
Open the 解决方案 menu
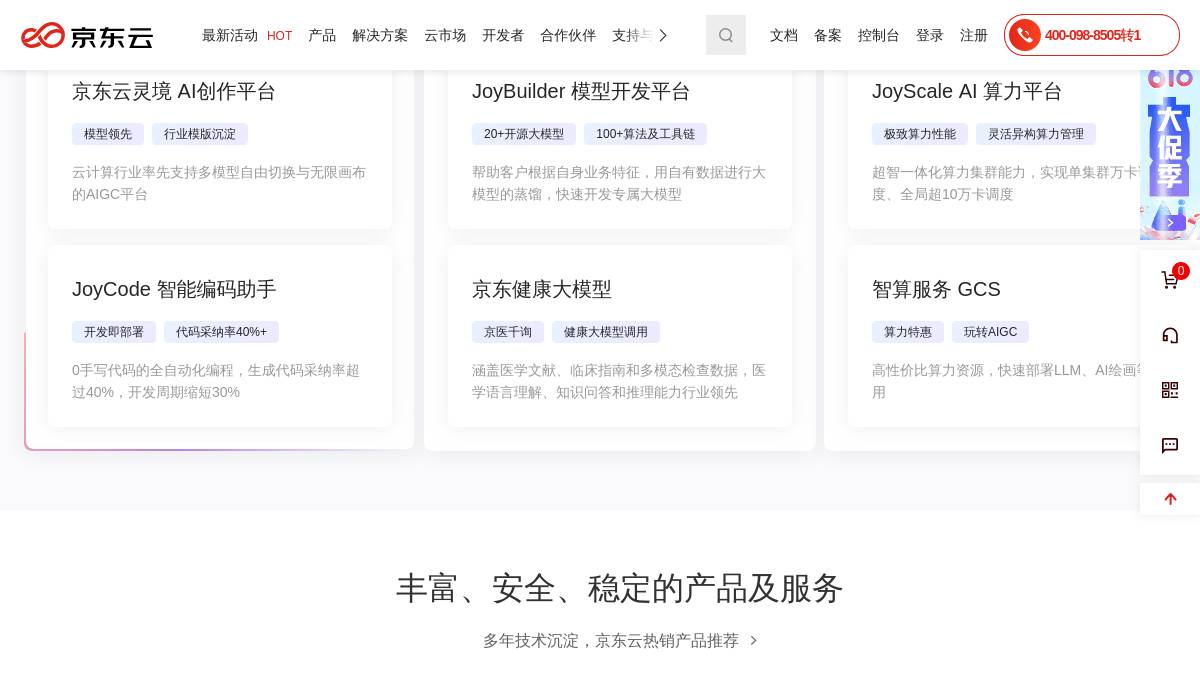[380, 35]
